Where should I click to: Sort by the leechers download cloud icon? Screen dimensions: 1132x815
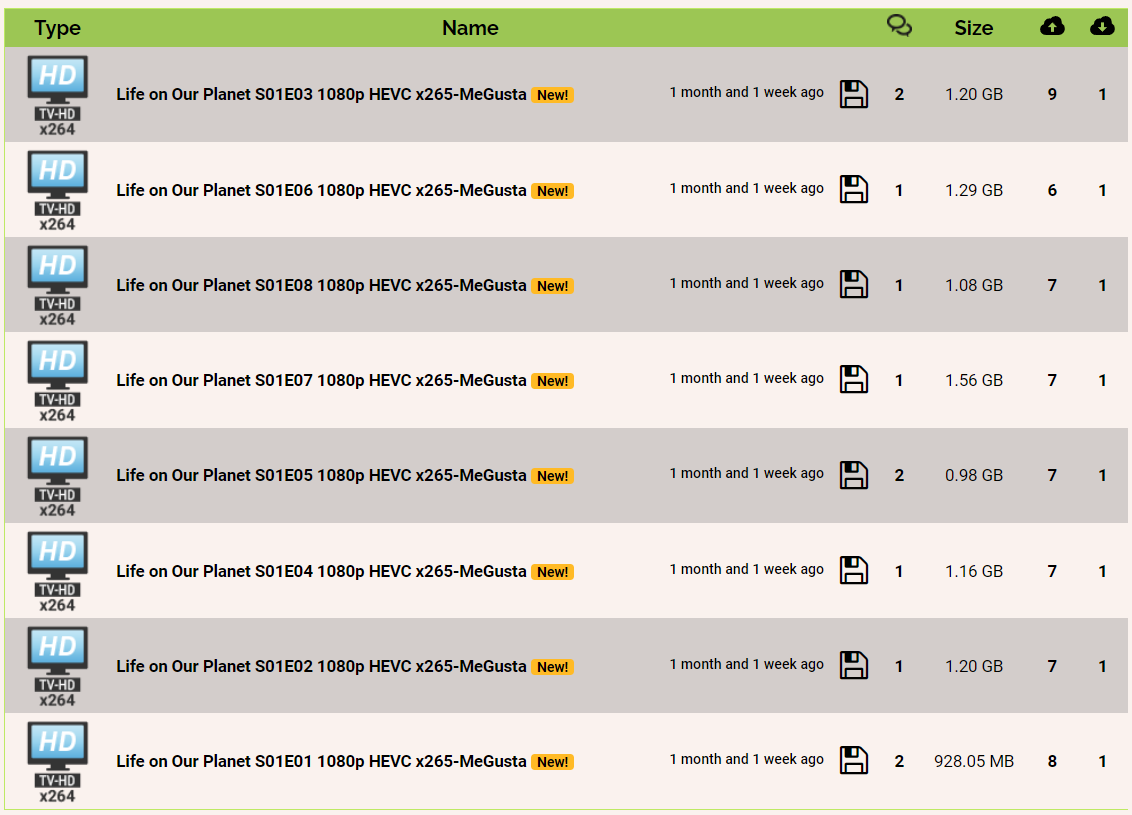1102,27
